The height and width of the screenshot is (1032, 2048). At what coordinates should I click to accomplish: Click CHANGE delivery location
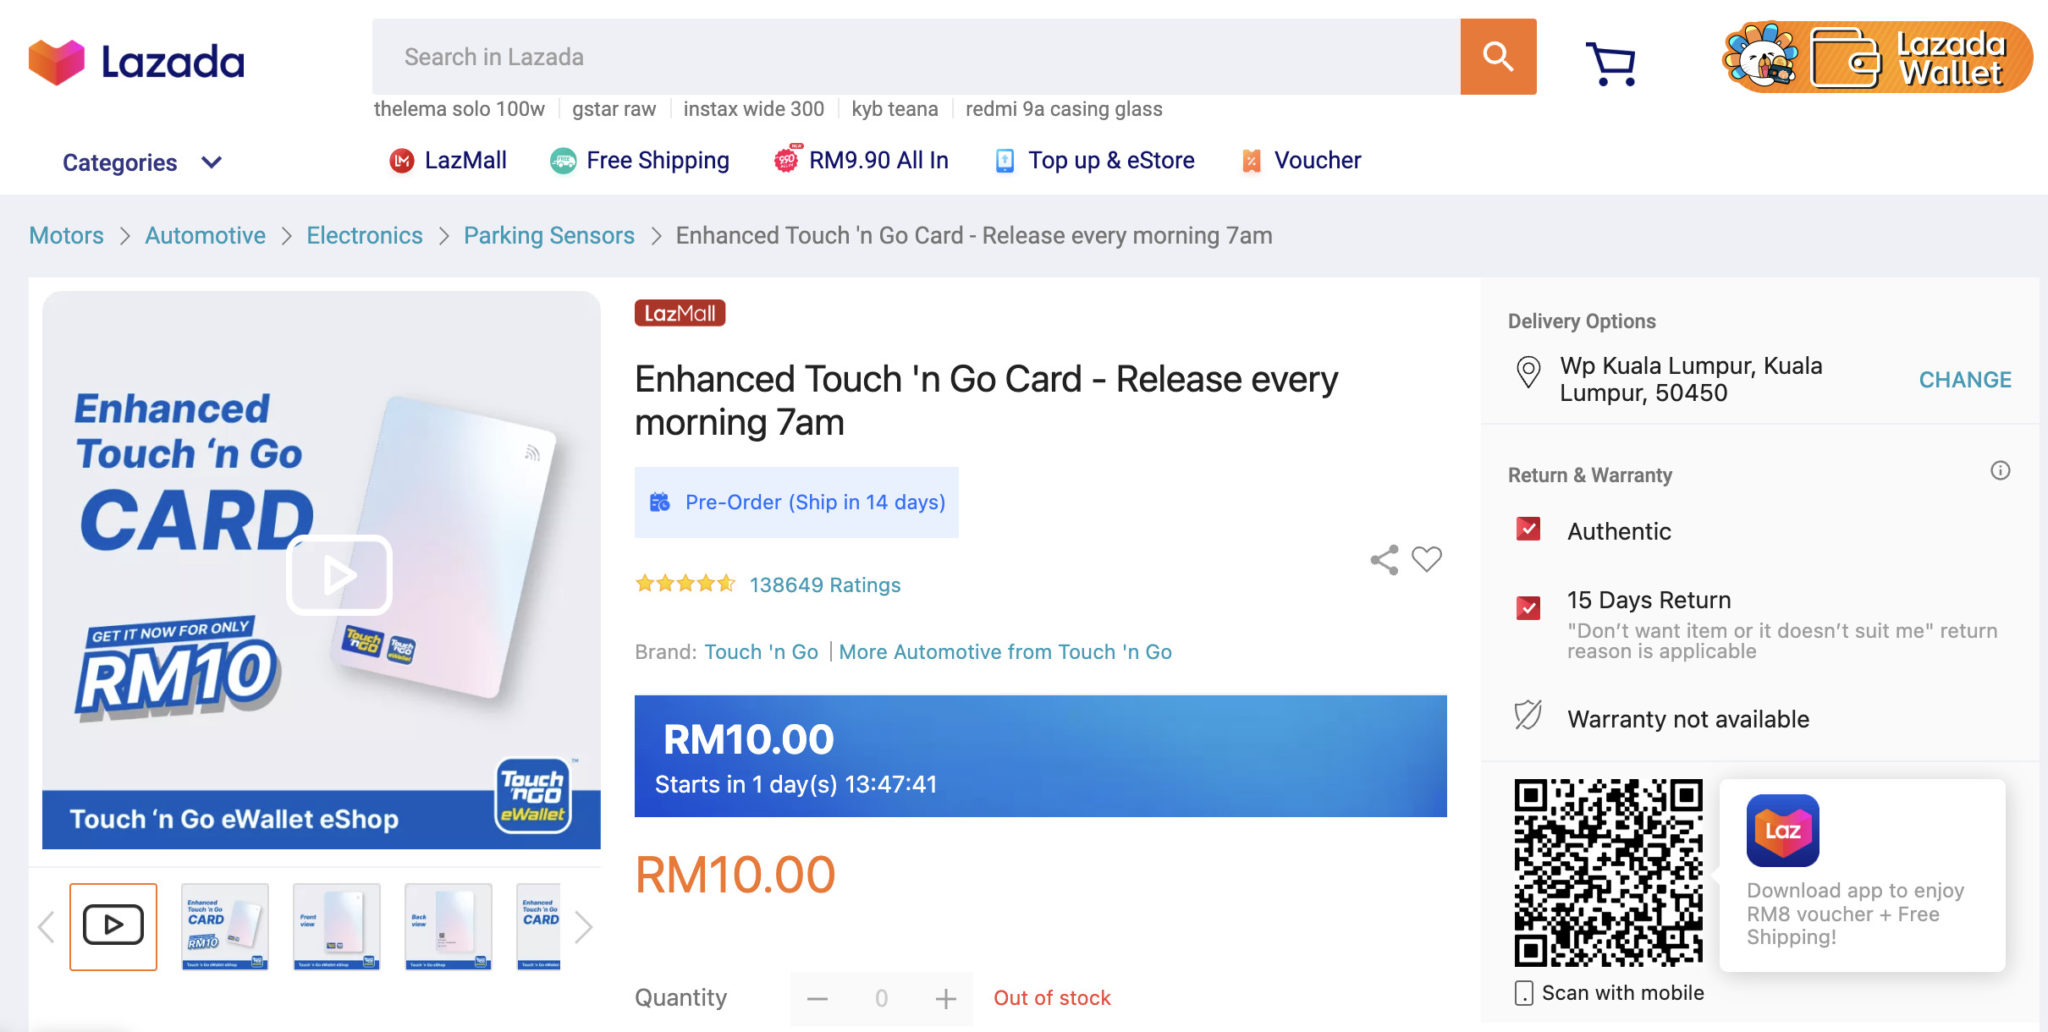click(1964, 380)
